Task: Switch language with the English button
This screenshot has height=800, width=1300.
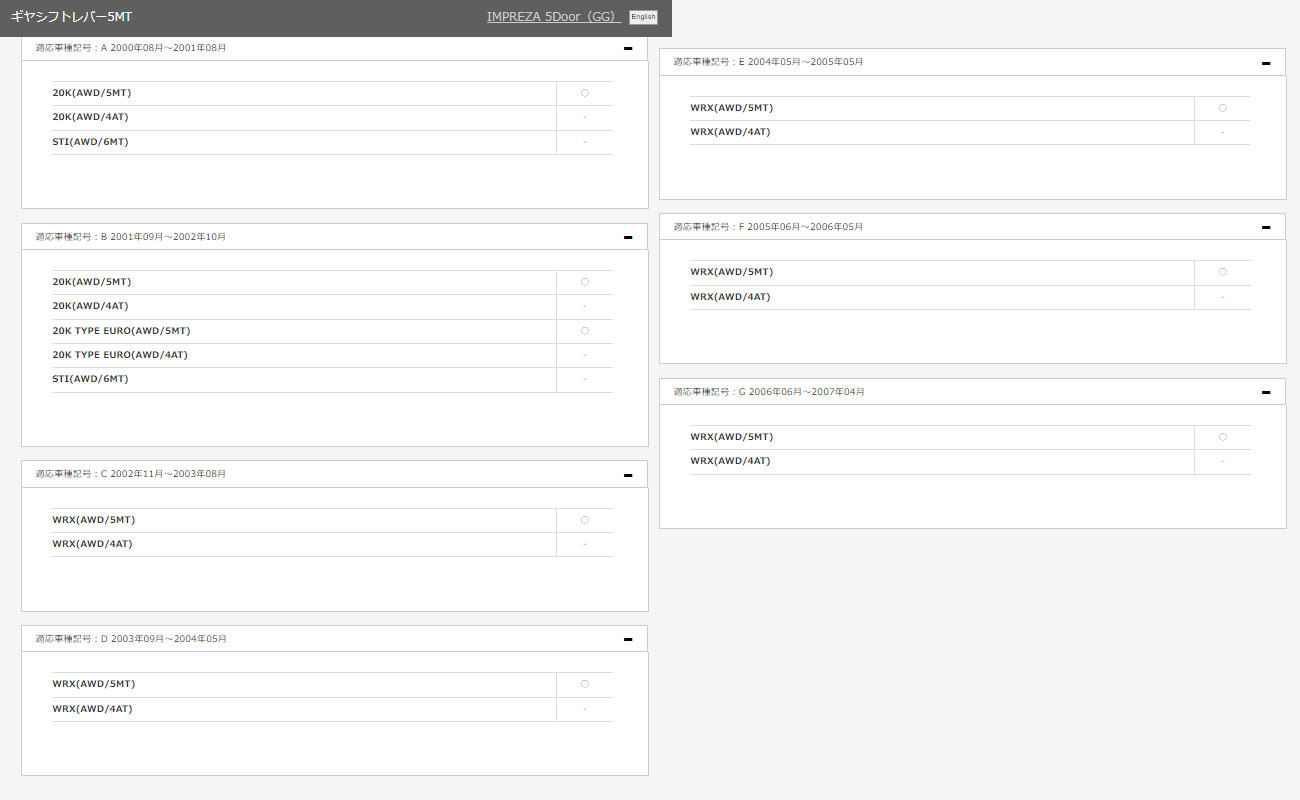Action: tap(643, 17)
